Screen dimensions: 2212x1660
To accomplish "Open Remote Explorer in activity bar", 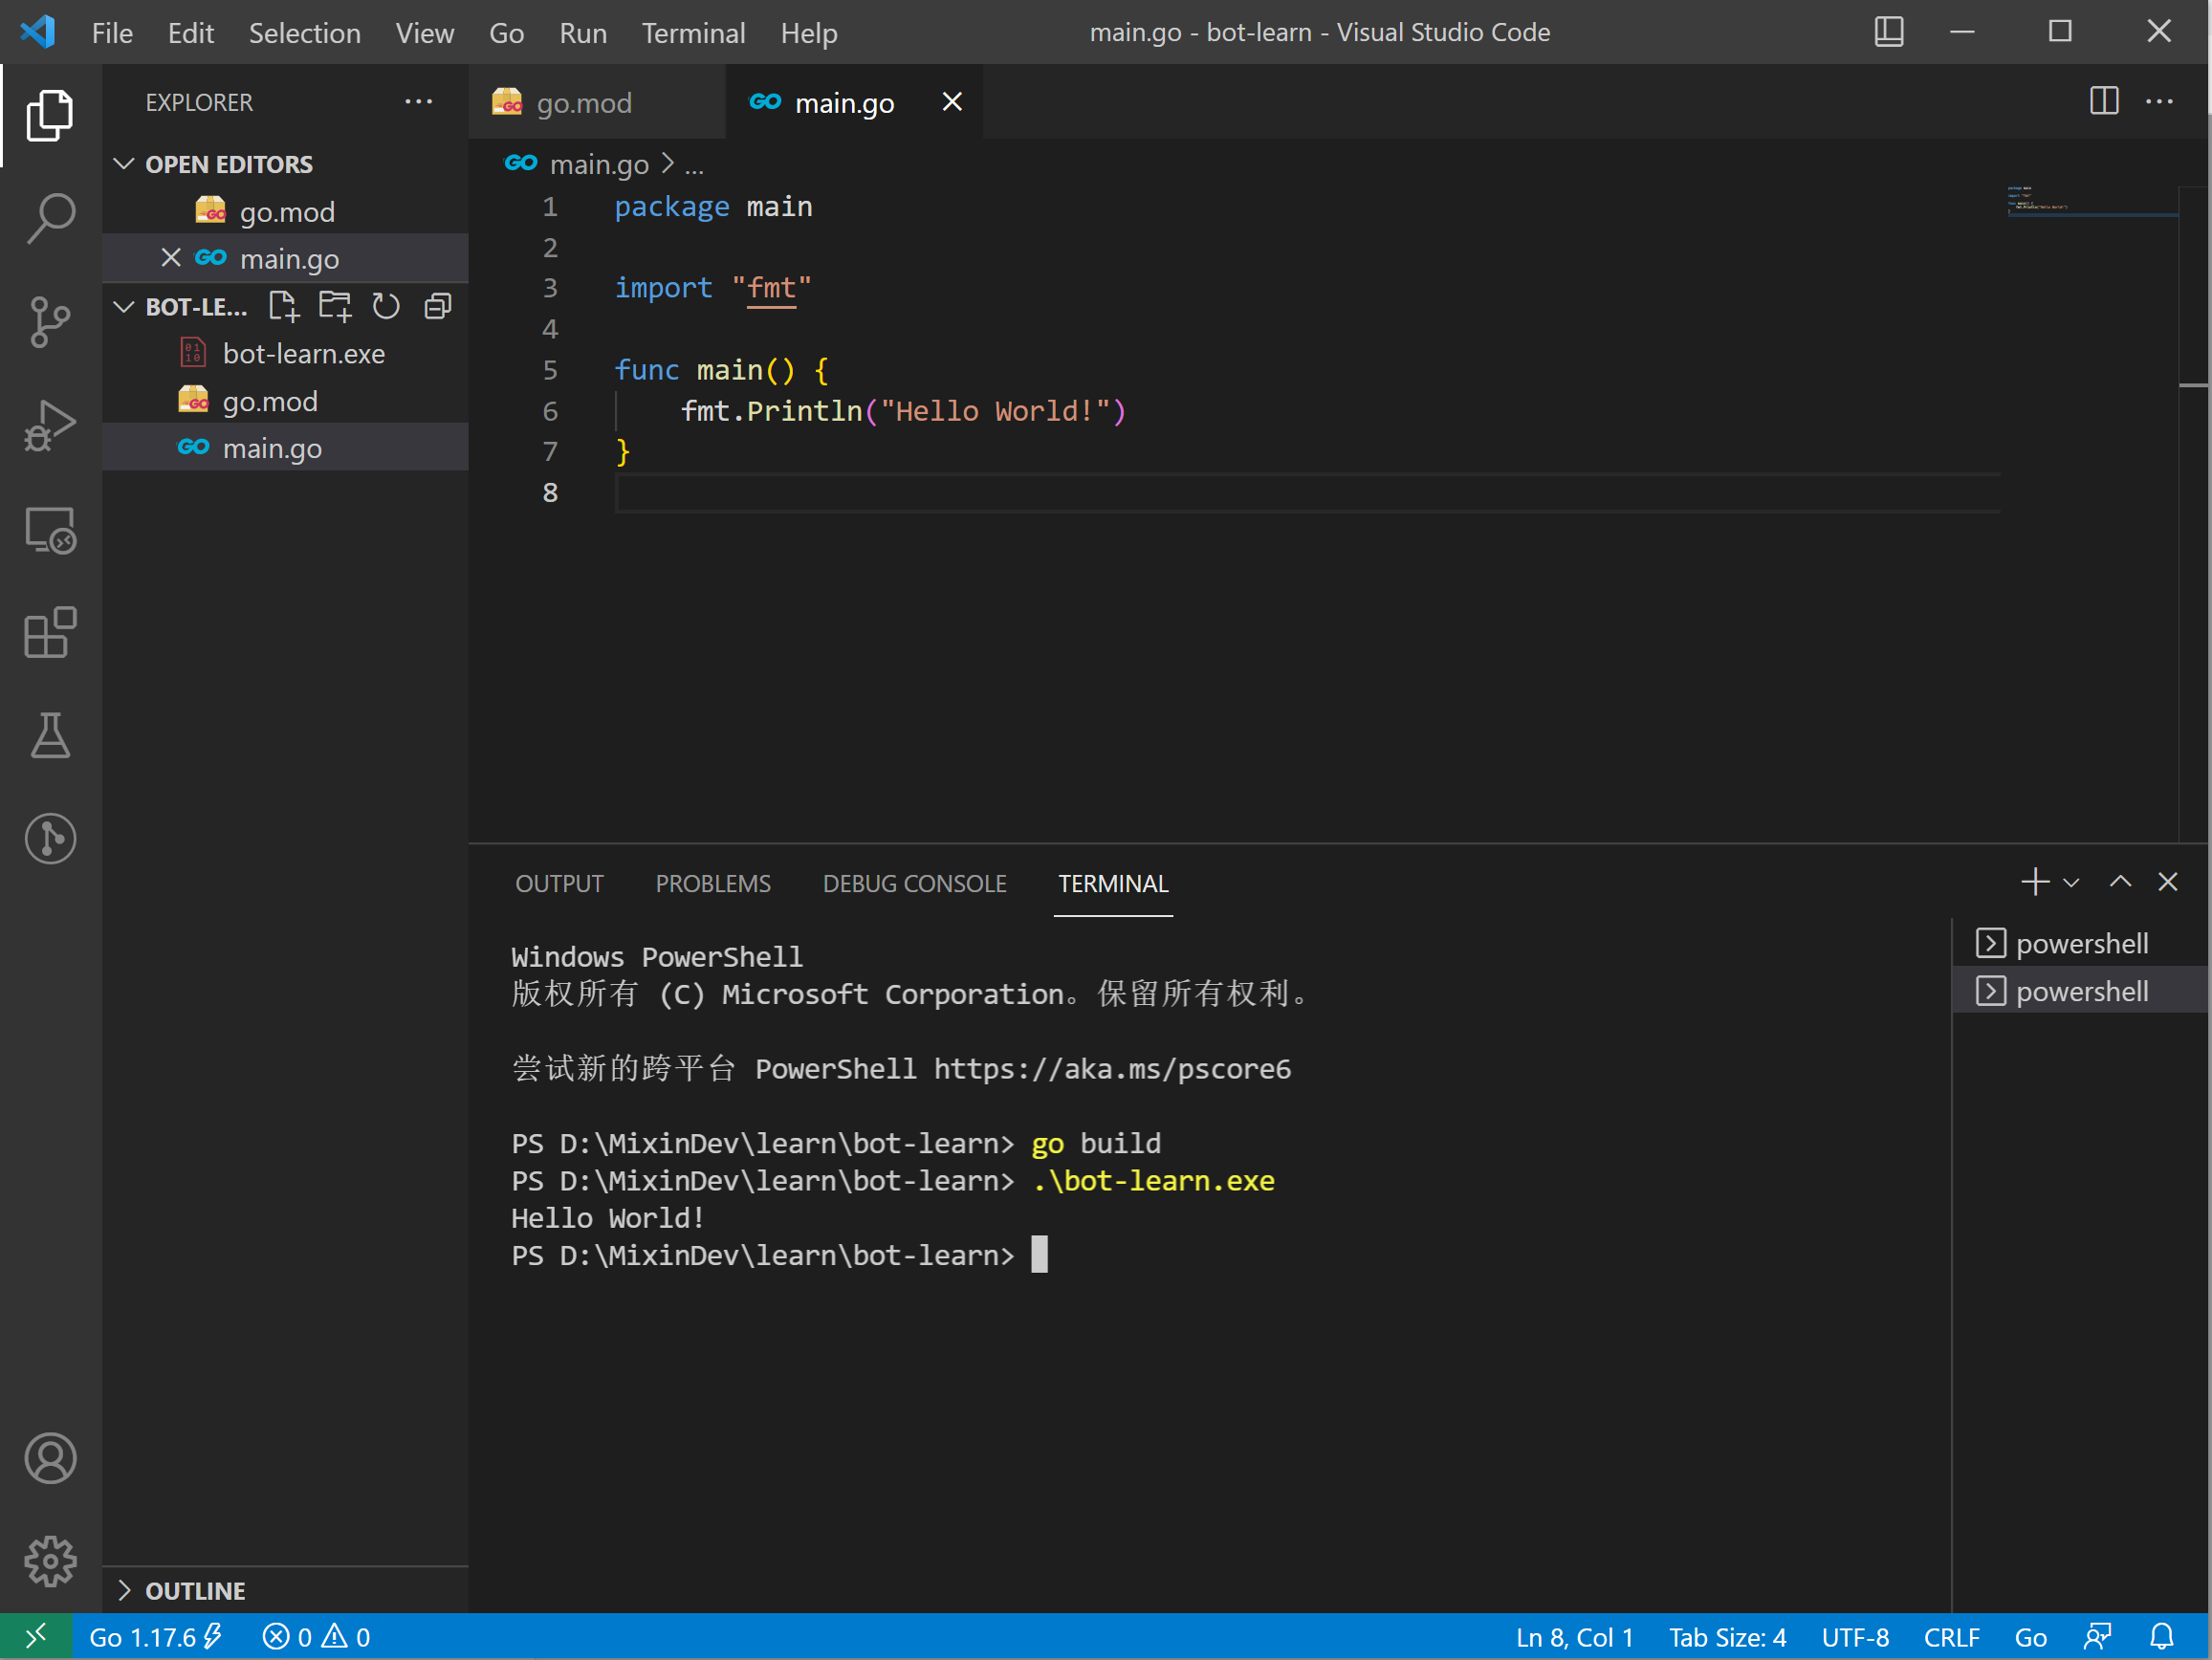I will (50, 529).
